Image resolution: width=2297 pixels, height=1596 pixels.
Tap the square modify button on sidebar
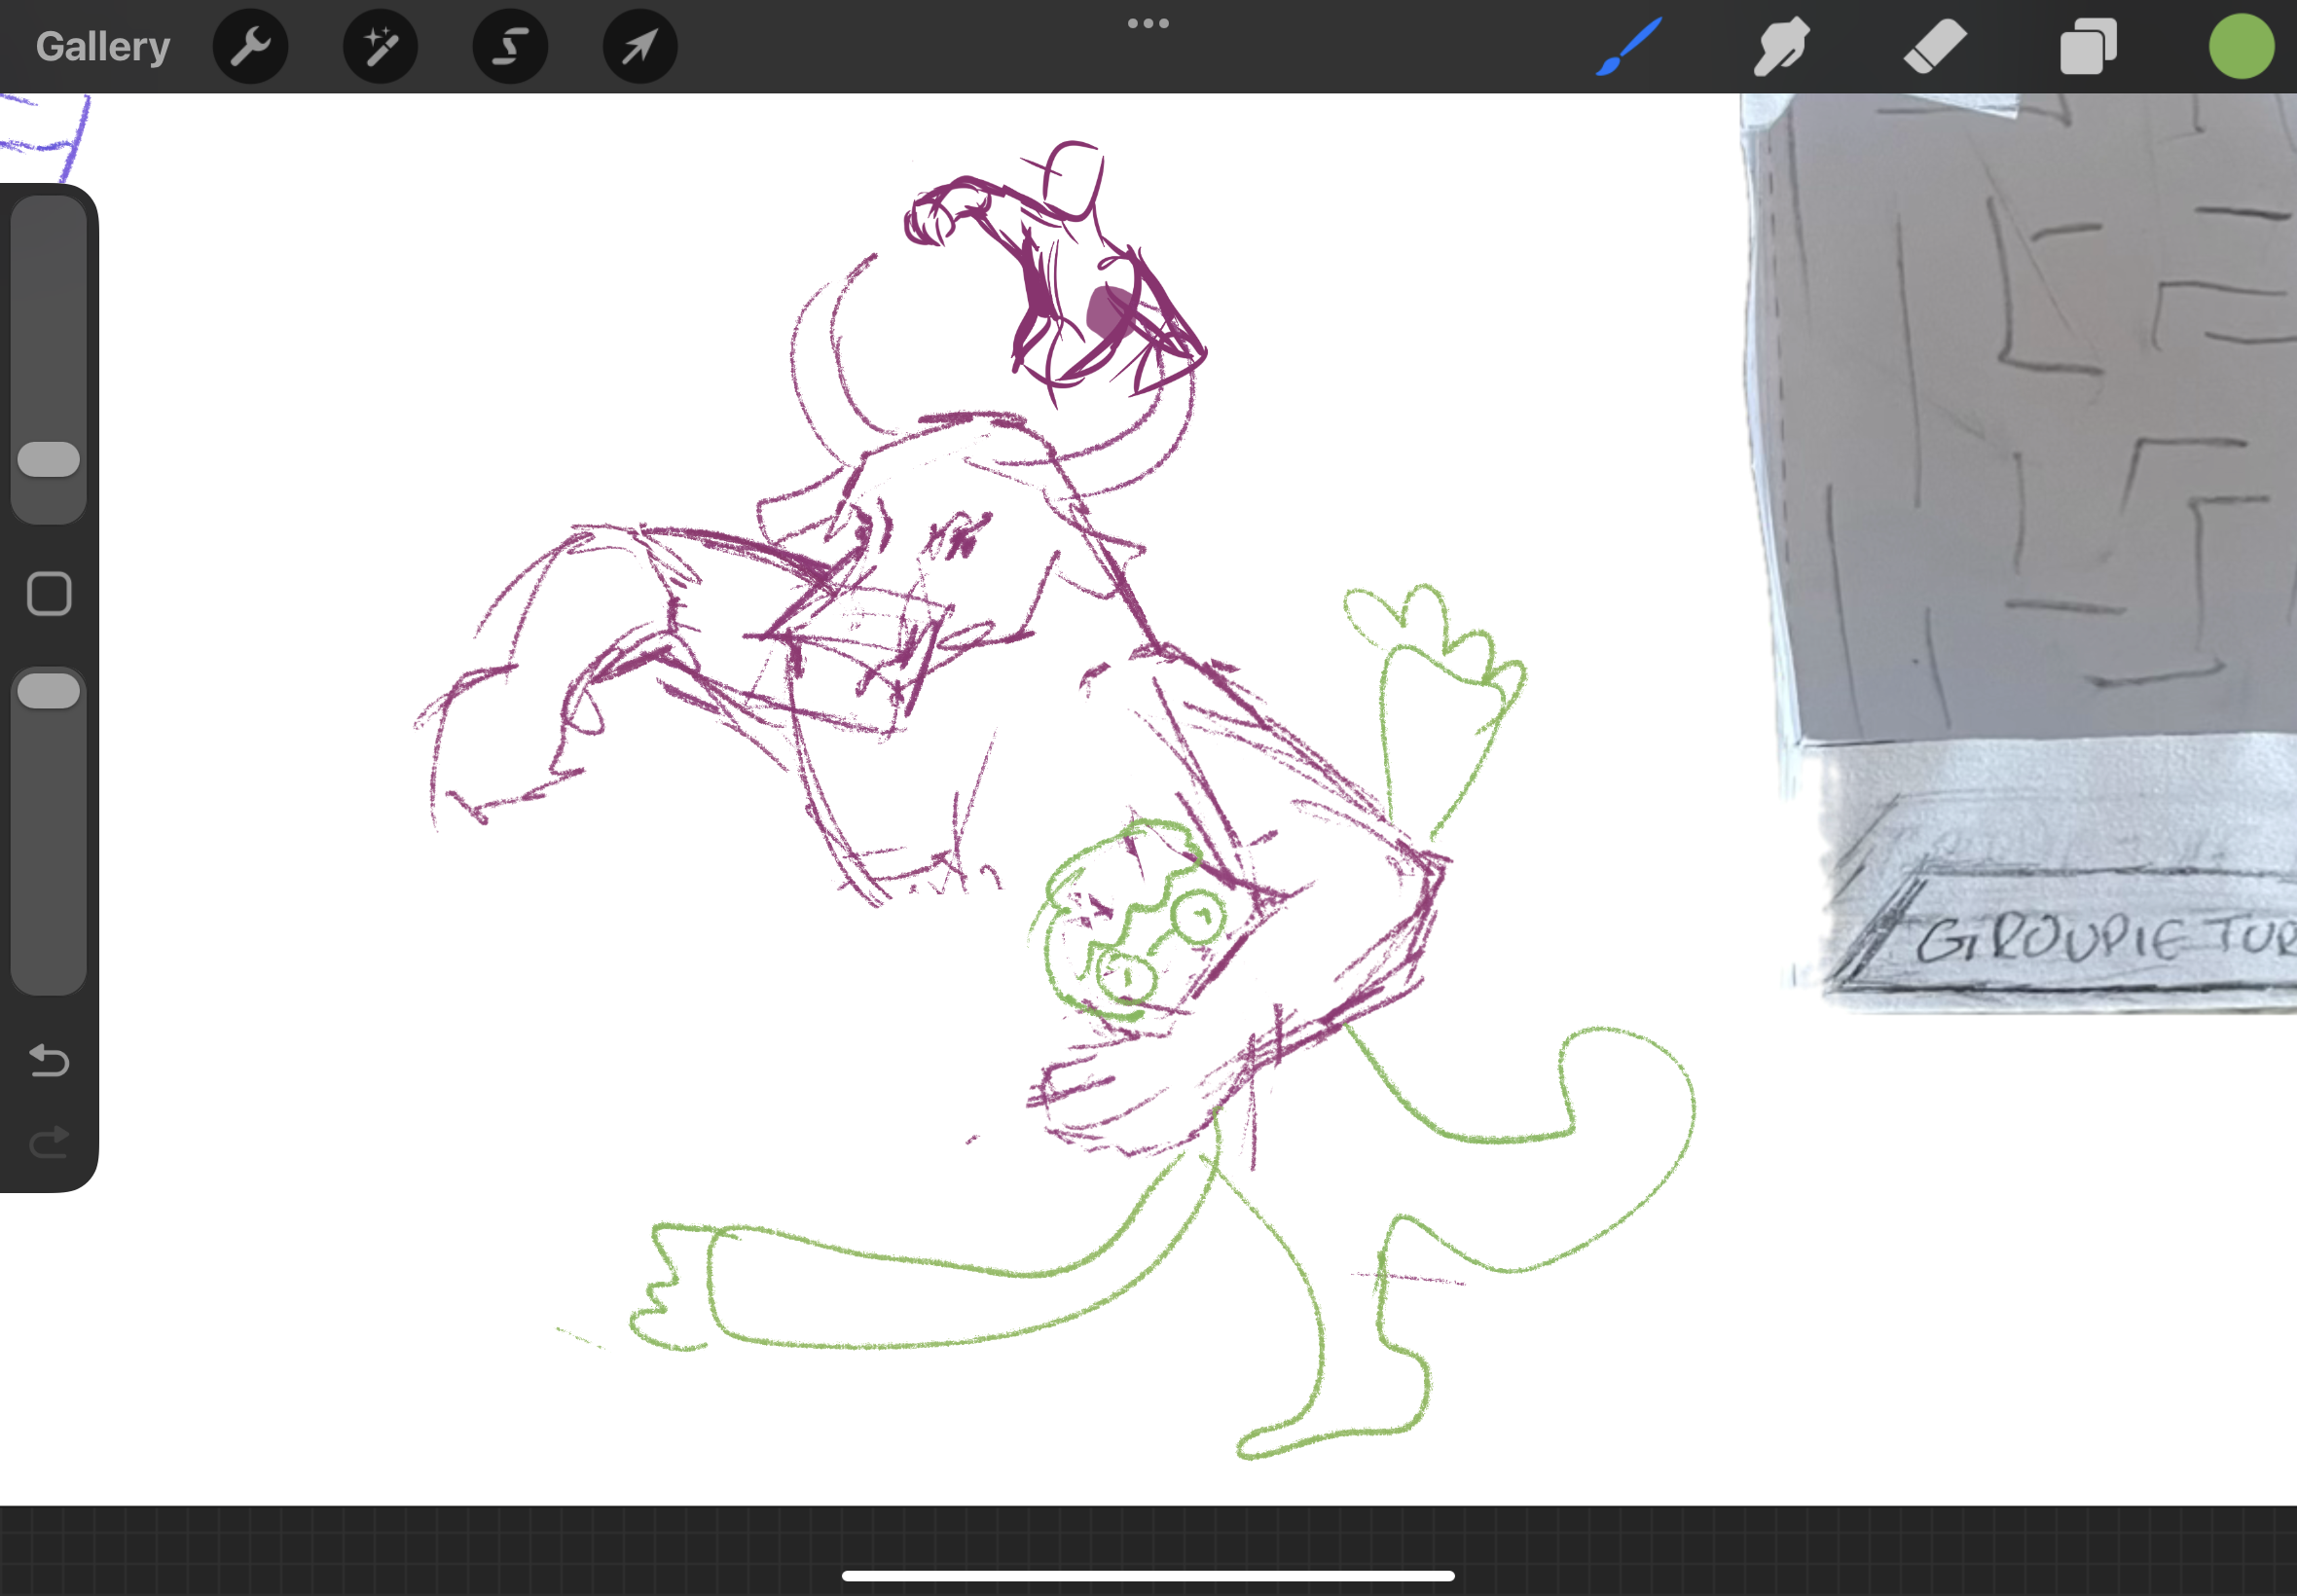(x=49, y=594)
